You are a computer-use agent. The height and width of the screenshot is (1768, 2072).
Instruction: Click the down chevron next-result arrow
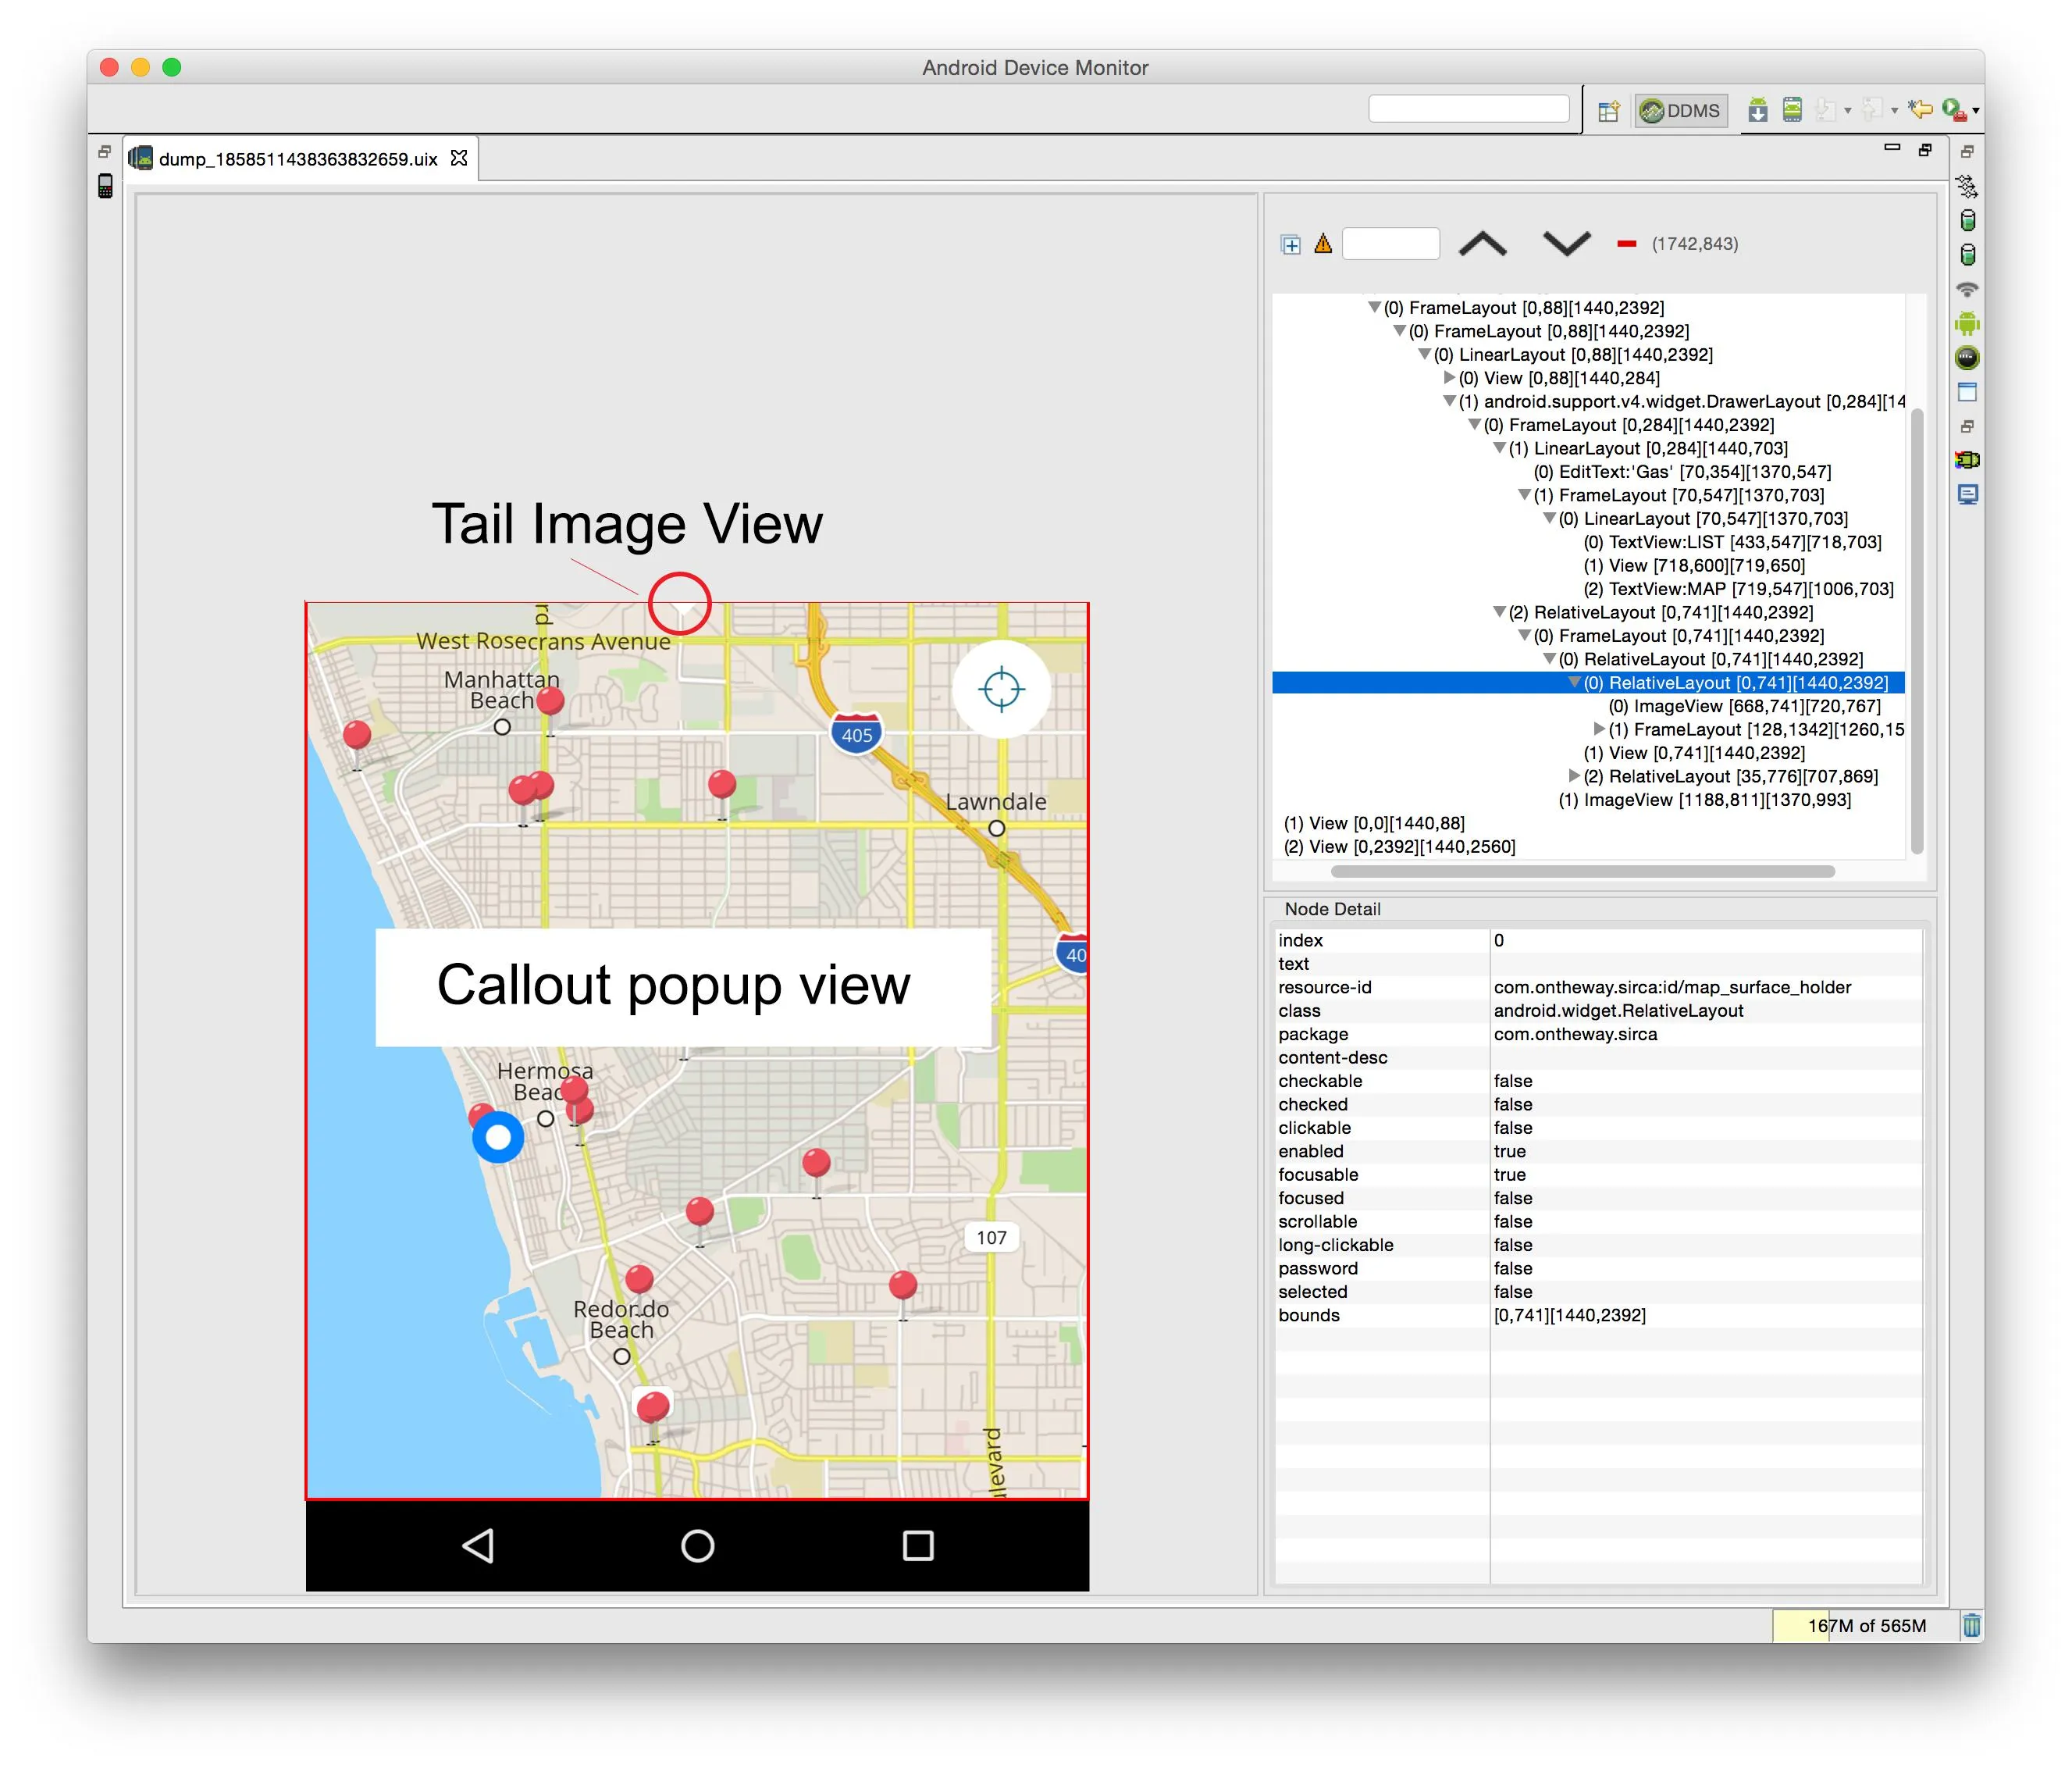pyautogui.click(x=1566, y=244)
